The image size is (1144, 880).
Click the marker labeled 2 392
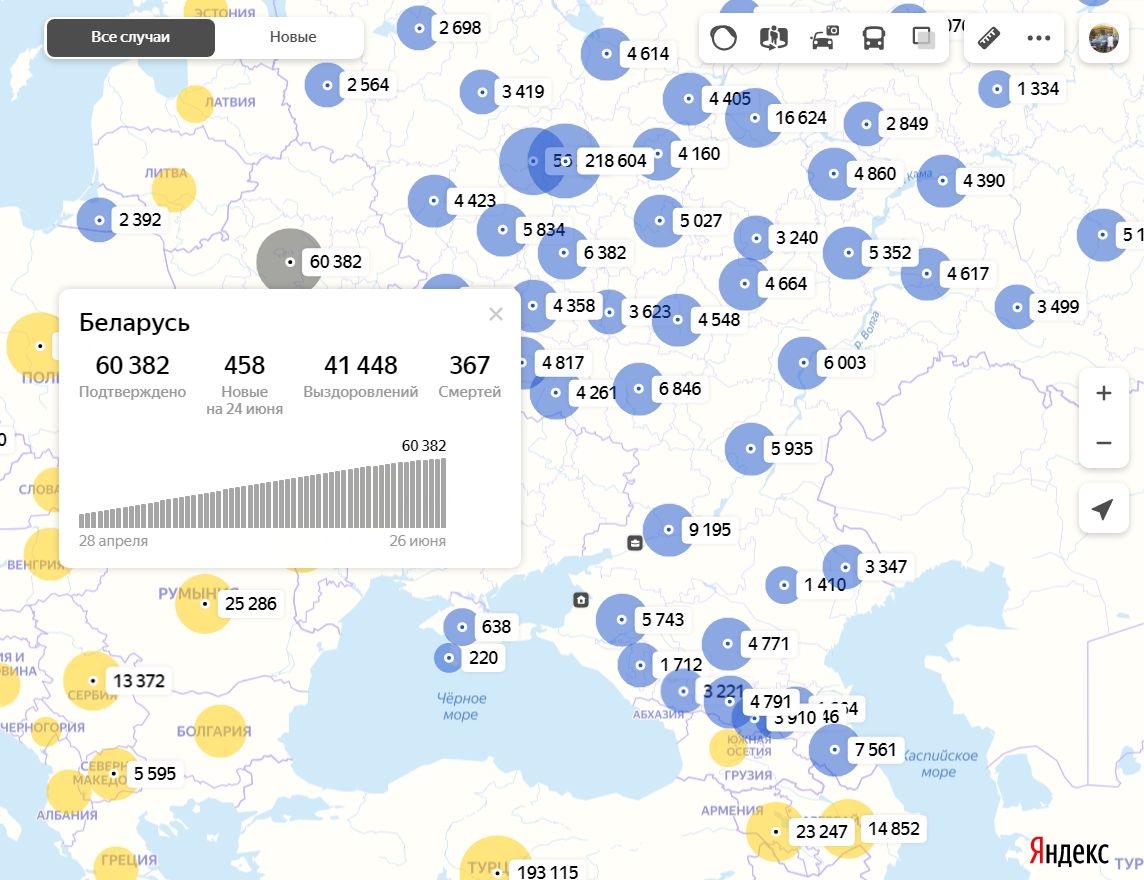pyautogui.click(x=98, y=220)
